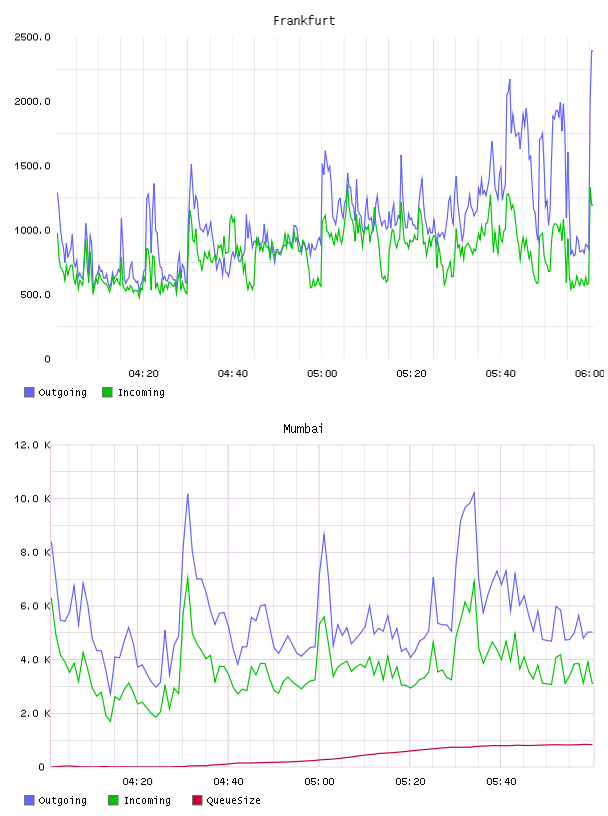The image size is (608, 816).
Task: Click the Frankfurt chart title
Action: click(304, 21)
